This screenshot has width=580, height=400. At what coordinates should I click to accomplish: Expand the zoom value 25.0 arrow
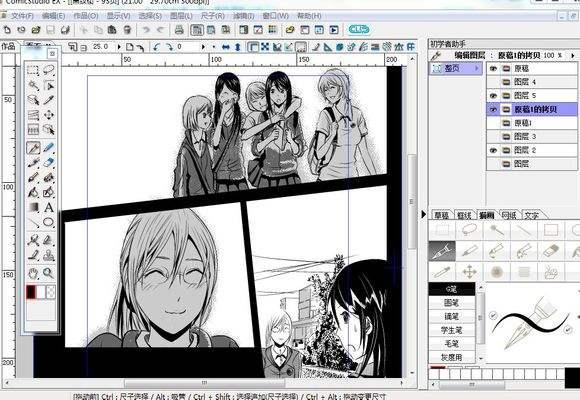[x=119, y=47]
